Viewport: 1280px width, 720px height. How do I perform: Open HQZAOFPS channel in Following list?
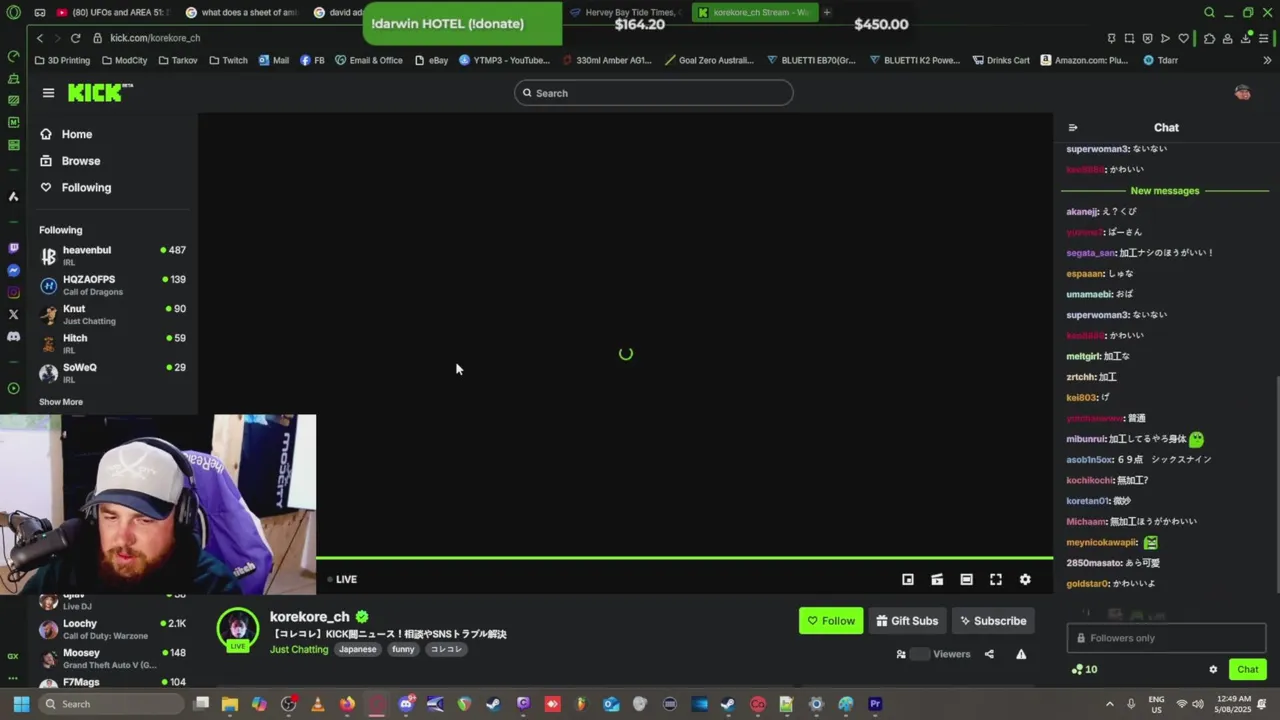[x=112, y=285]
